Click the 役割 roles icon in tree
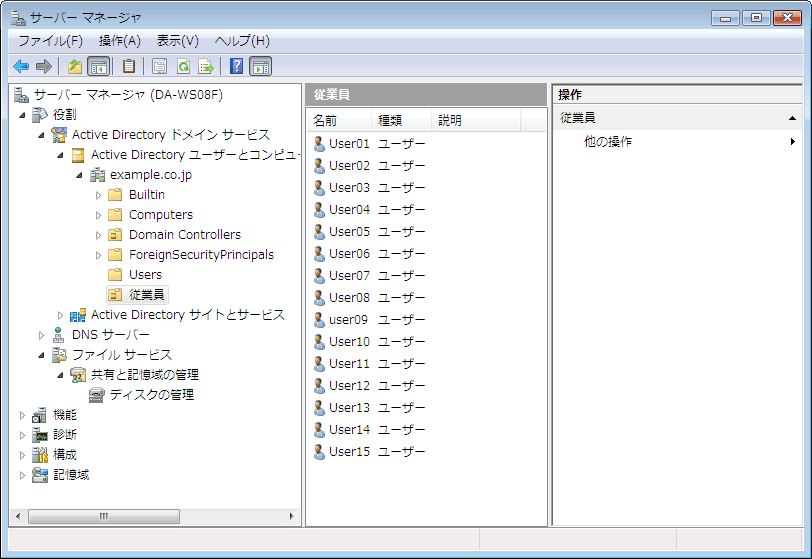Viewport: 812px width, 559px height. pos(40,114)
